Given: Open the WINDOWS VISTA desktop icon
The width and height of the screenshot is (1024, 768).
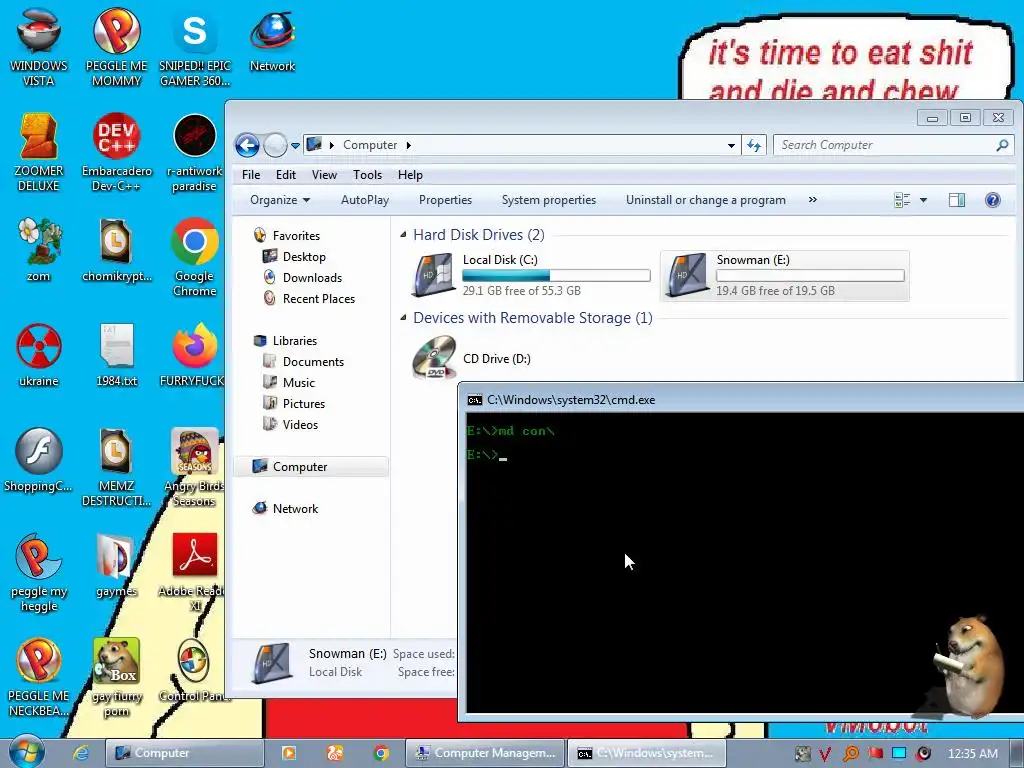Looking at the screenshot, I should (x=39, y=48).
